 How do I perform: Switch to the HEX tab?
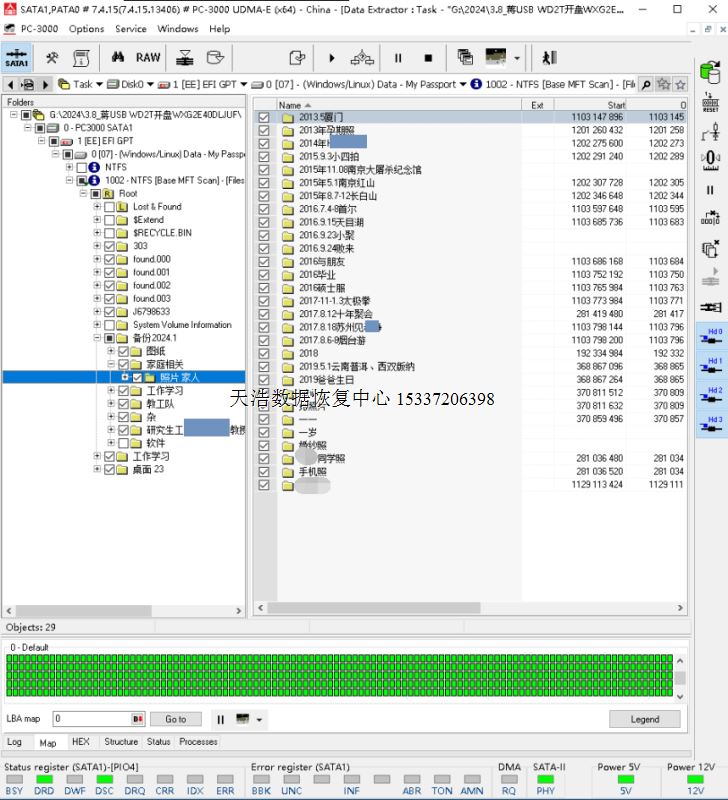tap(80, 742)
